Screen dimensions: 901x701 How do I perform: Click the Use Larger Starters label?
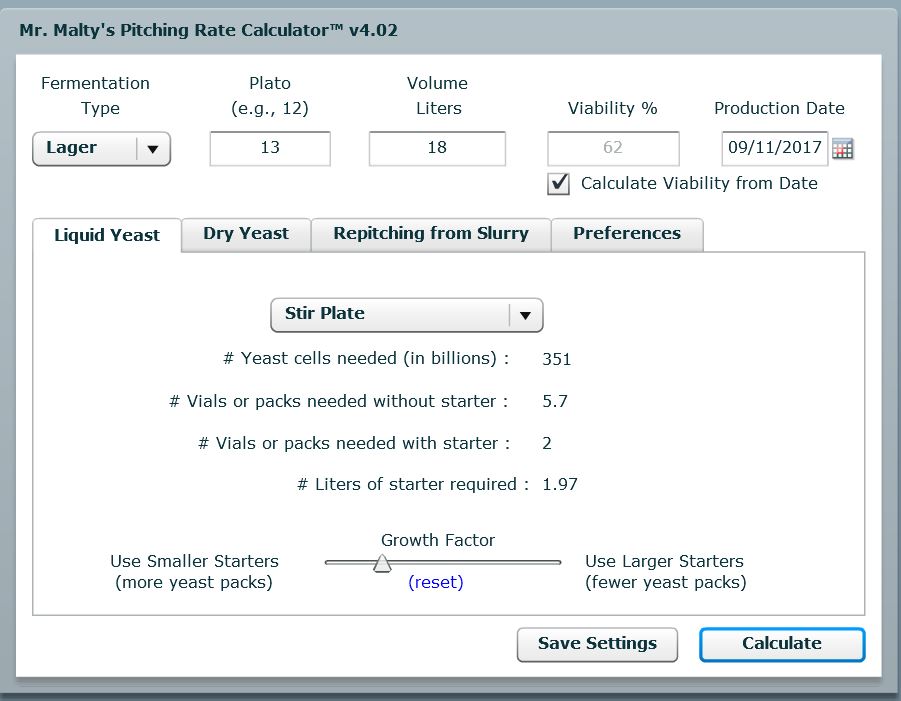(665, 562)
